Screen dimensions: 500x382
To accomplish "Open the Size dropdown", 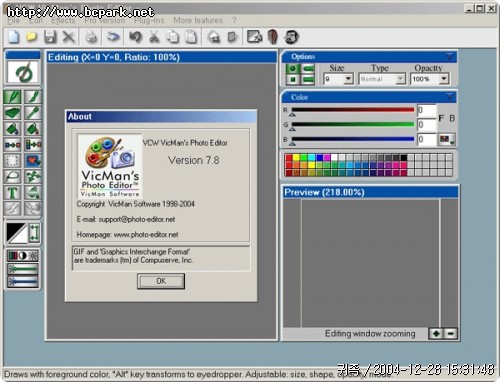I will tap(348, 79).
